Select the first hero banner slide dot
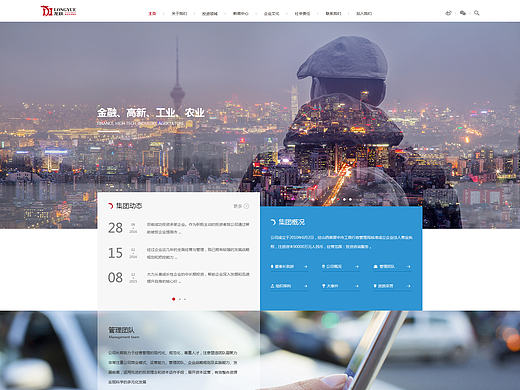Image resolution: width=520 pixels, height=390 pixels. pos(338,199)
